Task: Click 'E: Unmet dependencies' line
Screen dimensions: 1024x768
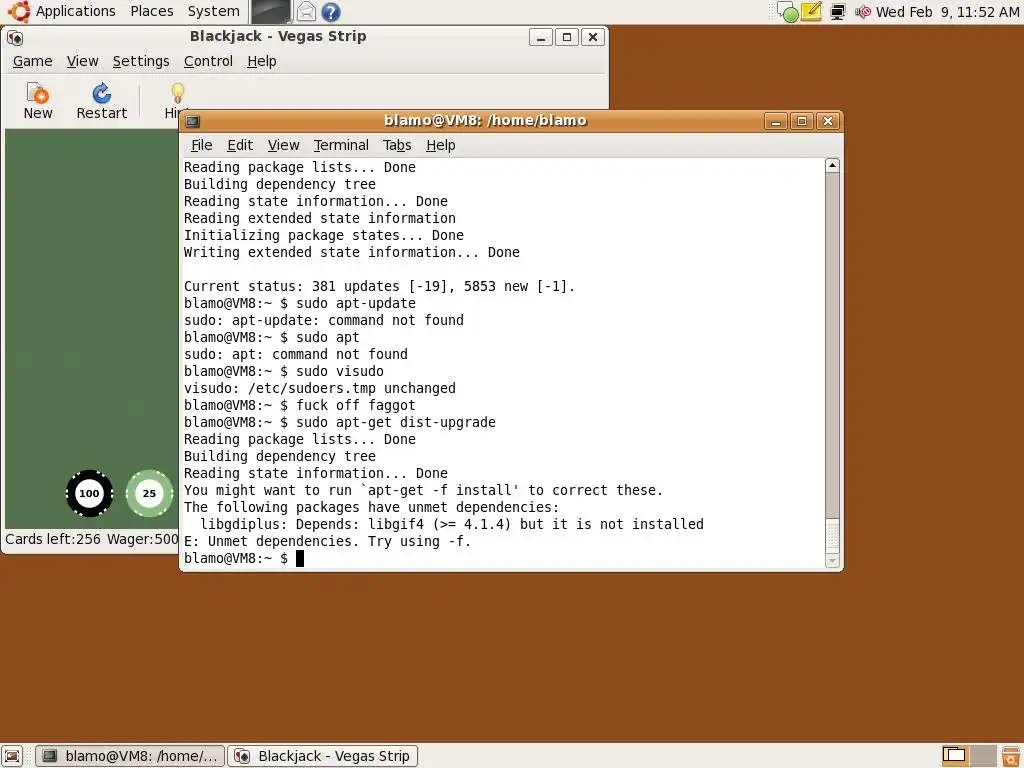Action: [327, 541]
